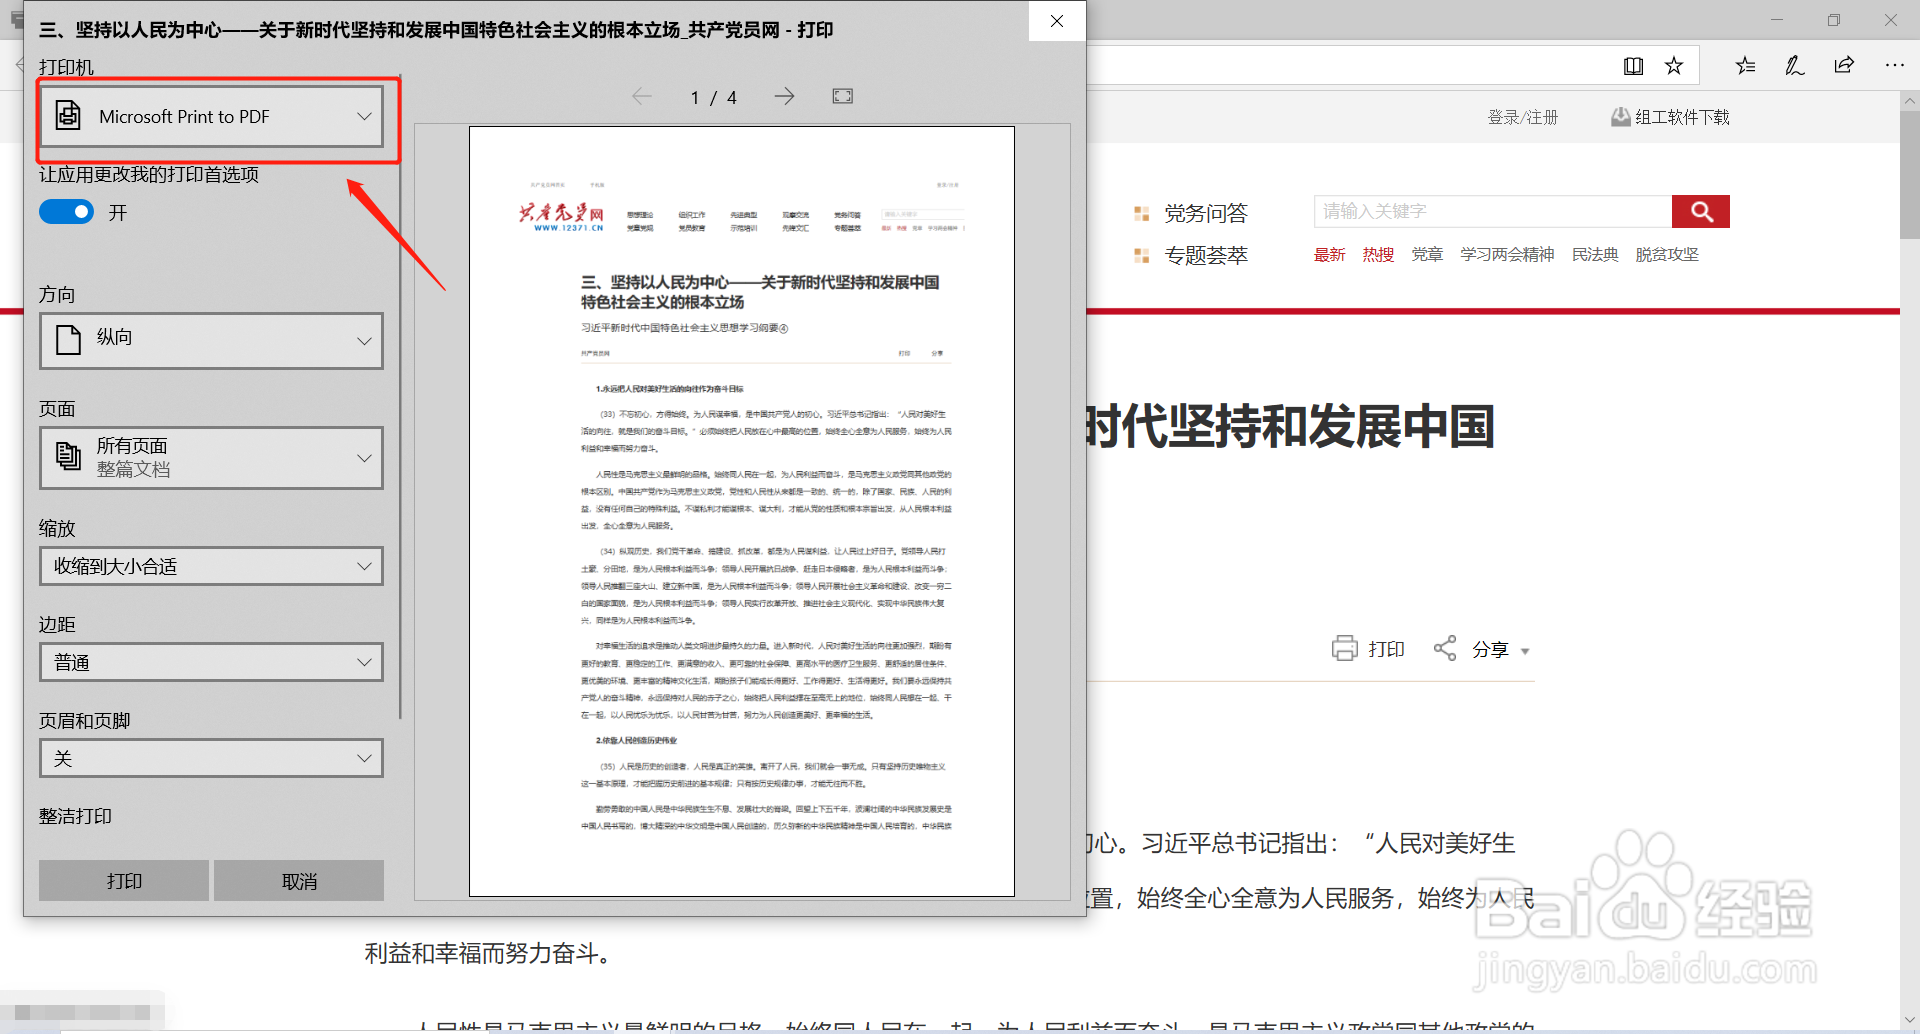The image size is (1920, 1034).
Task: Expand the 分享 dropdown arrow
Action: pos(1525,651)
